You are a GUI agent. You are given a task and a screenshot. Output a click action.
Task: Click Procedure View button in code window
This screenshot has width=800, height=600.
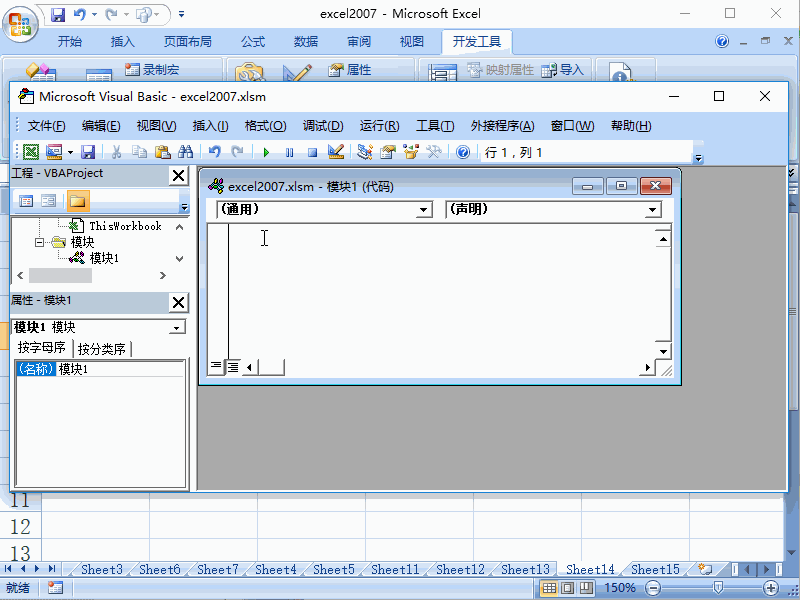pyautogui.click(x=216, y=366)
